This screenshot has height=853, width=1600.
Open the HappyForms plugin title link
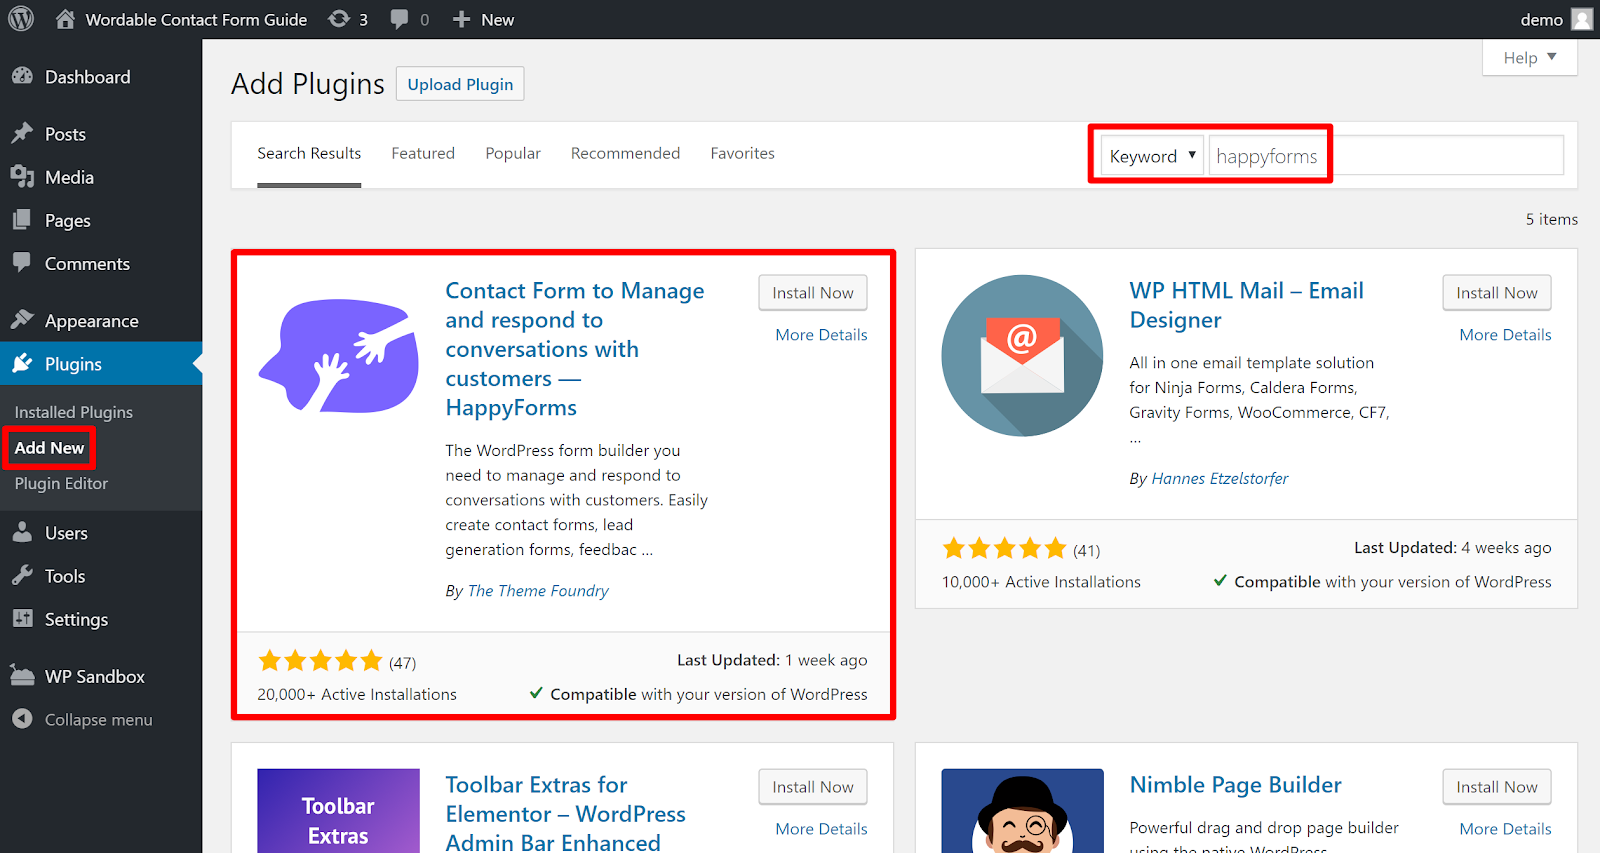coord(575,349)
